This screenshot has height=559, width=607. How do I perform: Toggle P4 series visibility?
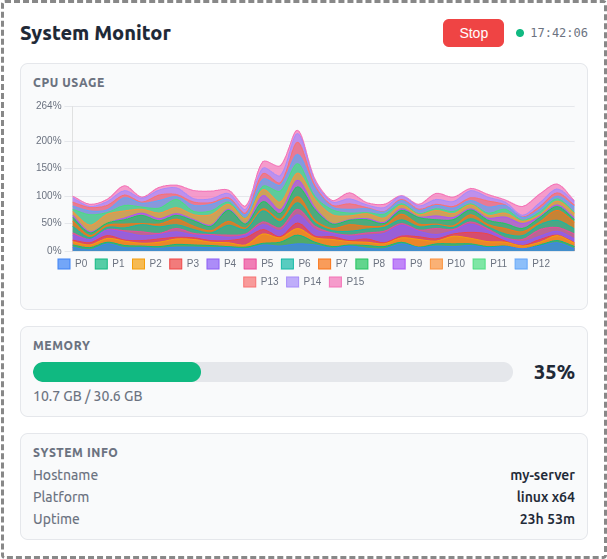[222, 263]
